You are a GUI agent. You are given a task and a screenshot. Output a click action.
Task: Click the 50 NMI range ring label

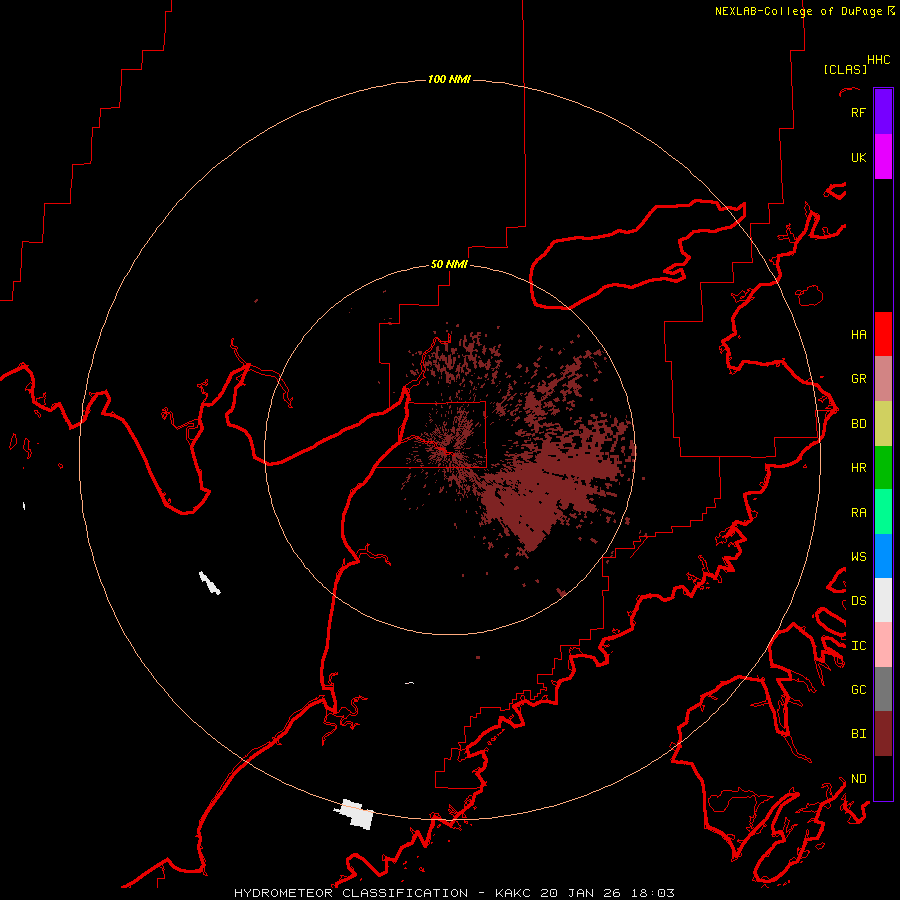point(449,264)
